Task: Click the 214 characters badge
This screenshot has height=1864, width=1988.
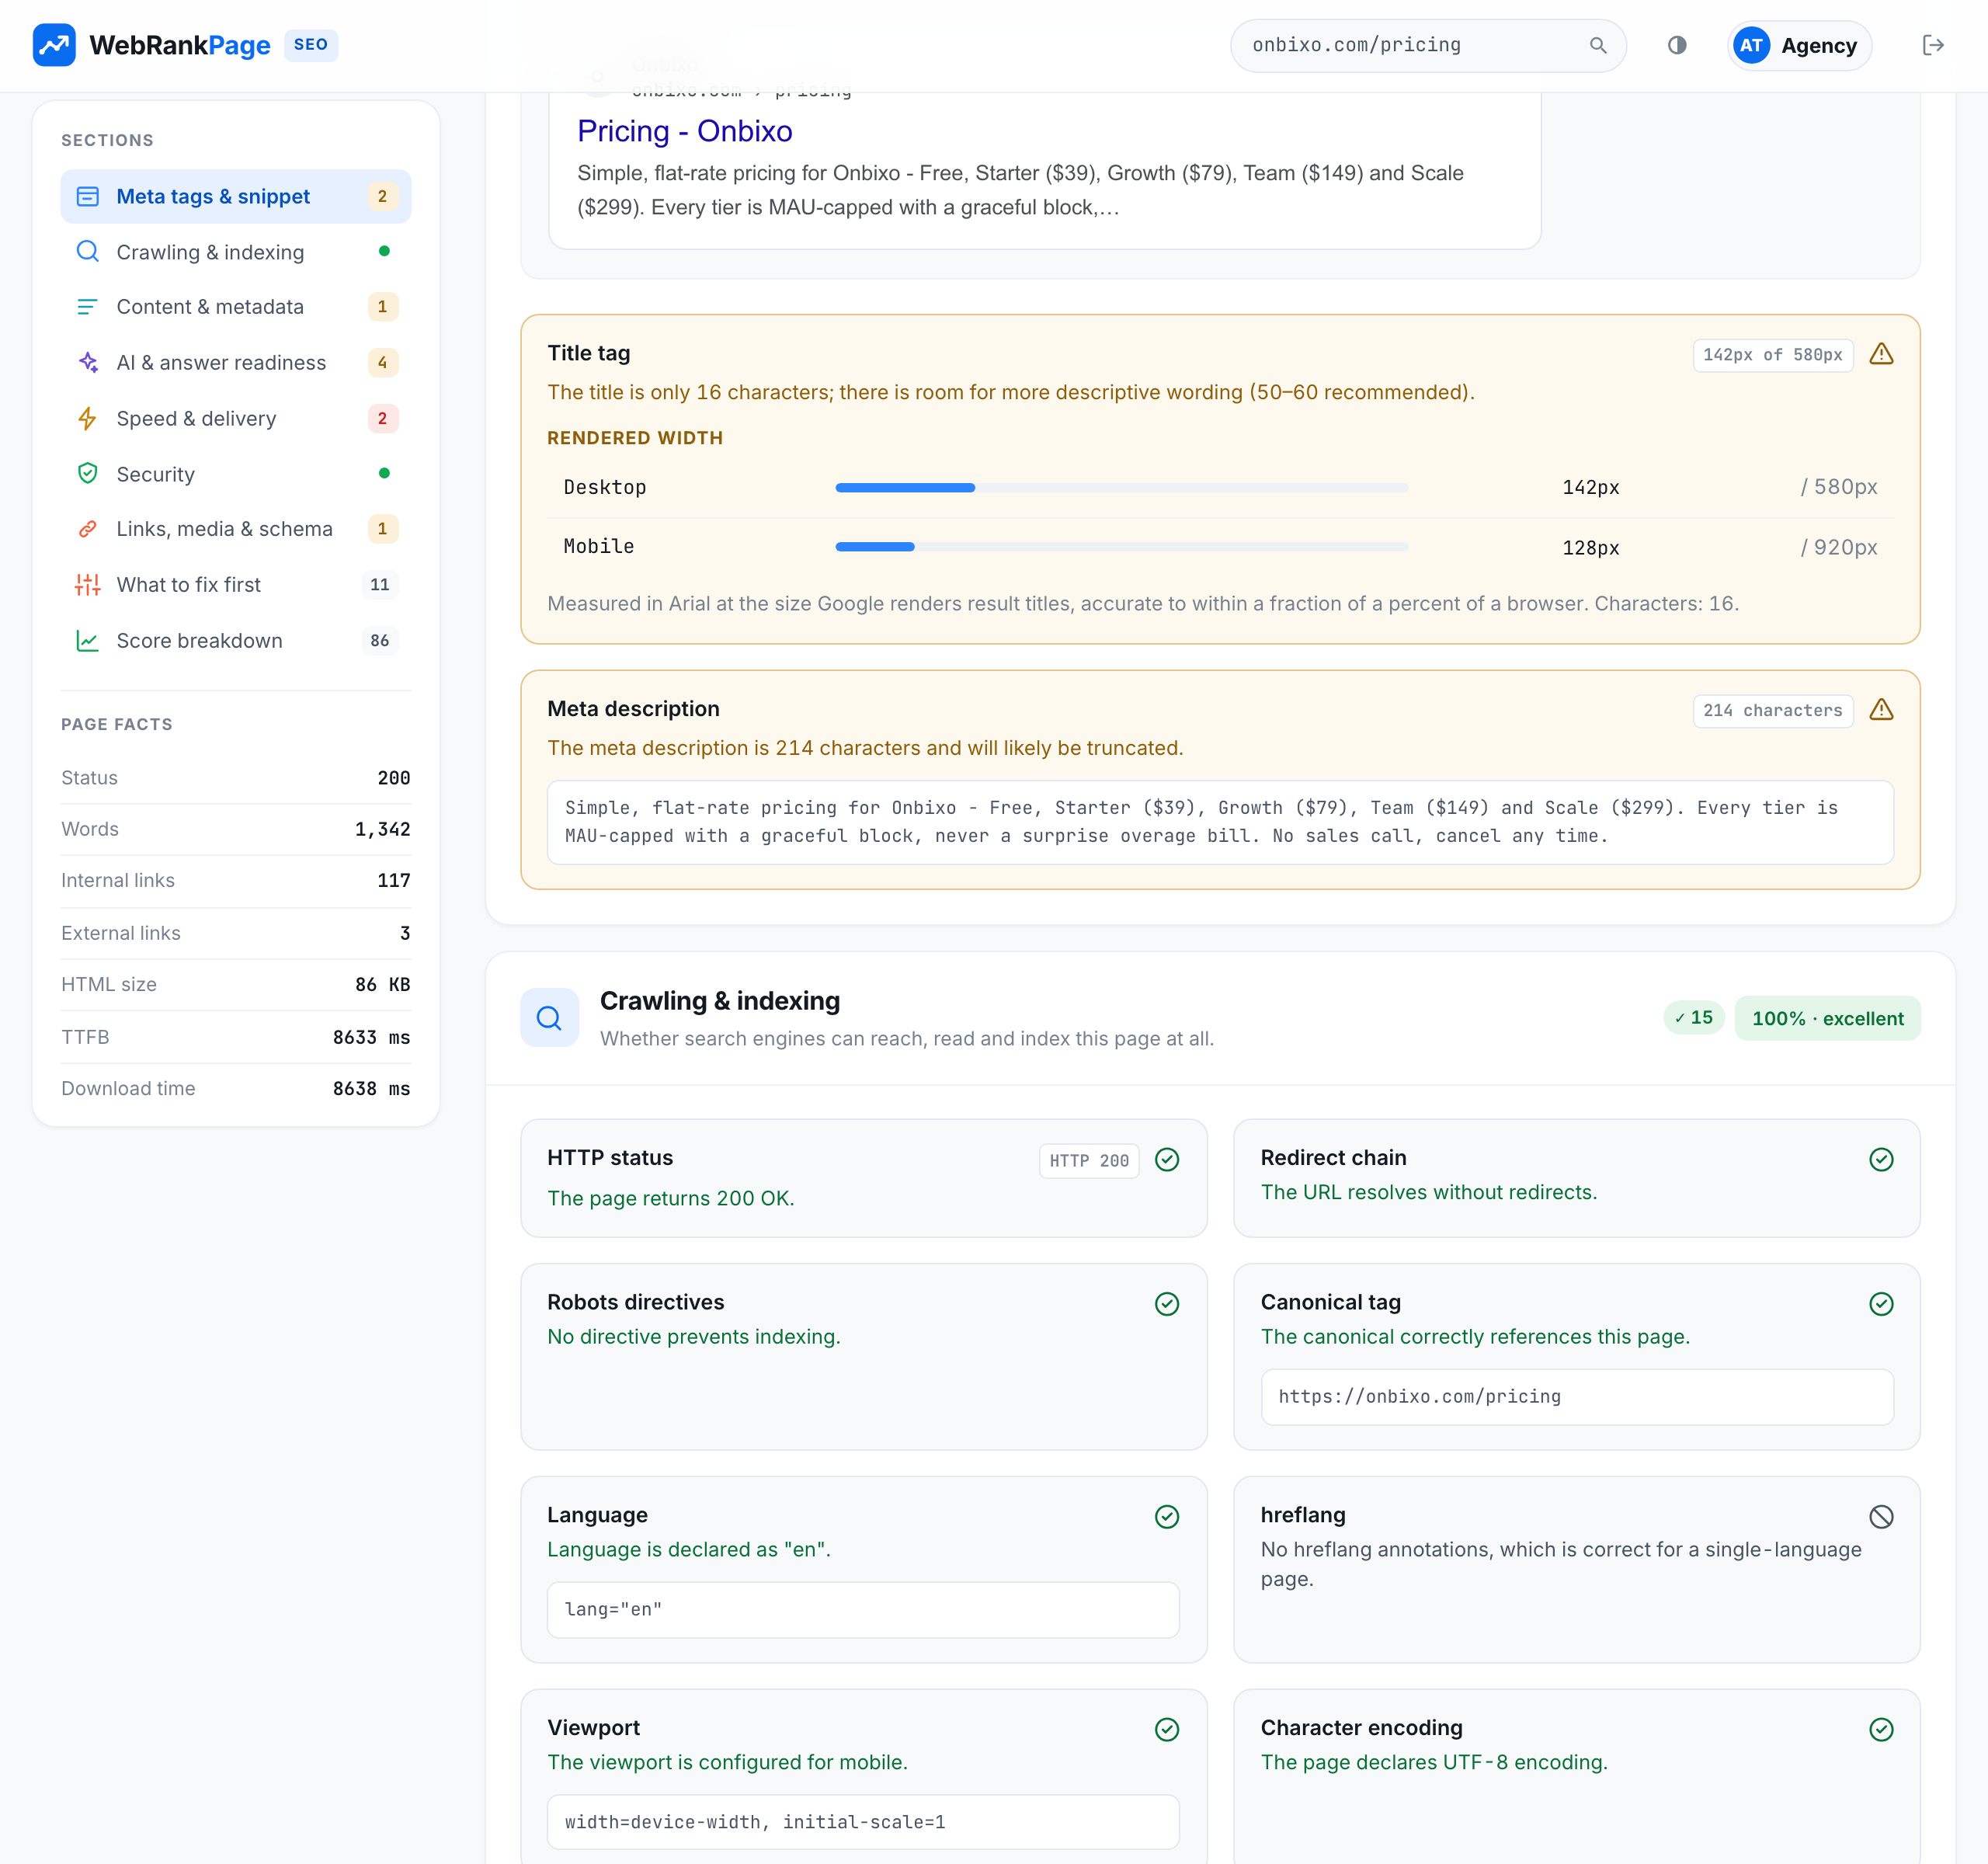Action: tap(1772, 710)
